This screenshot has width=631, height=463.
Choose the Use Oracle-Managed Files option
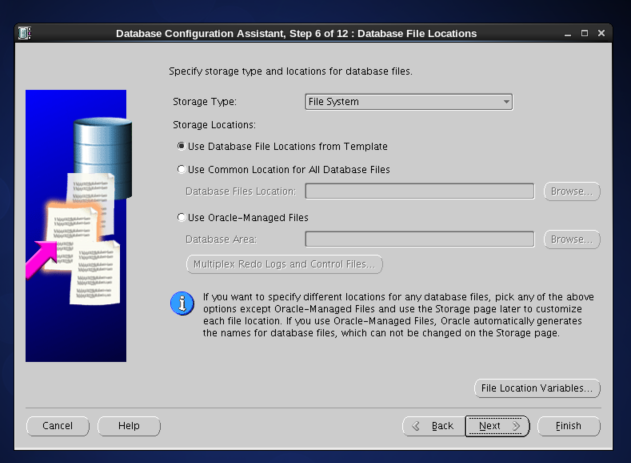coord(181,217)
